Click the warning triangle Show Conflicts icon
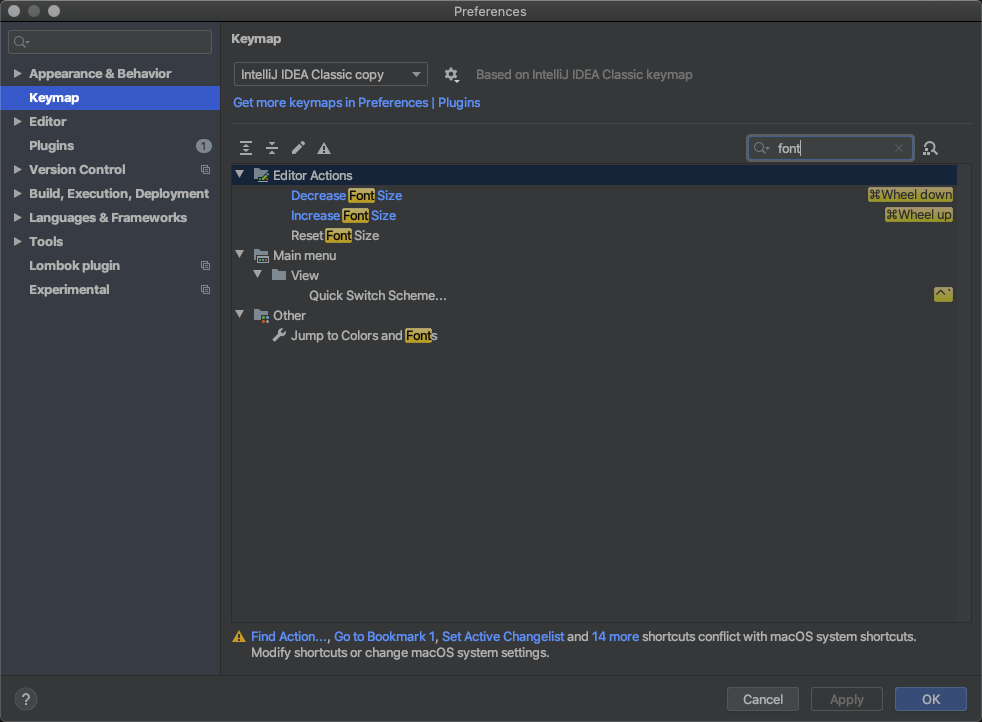Screen dimensions: 982x722 (x=324, y=148)
